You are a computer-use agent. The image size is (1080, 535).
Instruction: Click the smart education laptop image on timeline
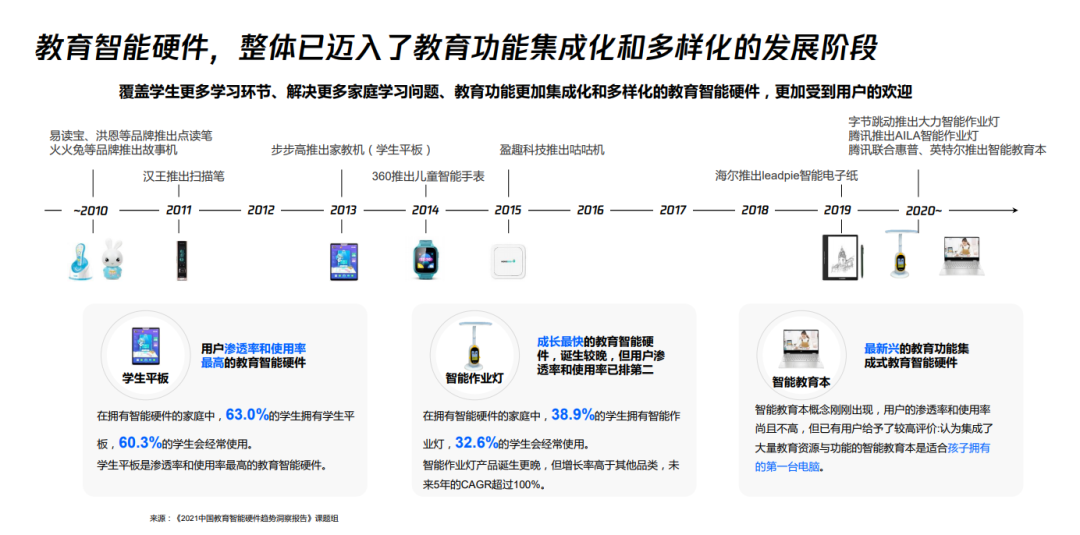coord(963,257)
